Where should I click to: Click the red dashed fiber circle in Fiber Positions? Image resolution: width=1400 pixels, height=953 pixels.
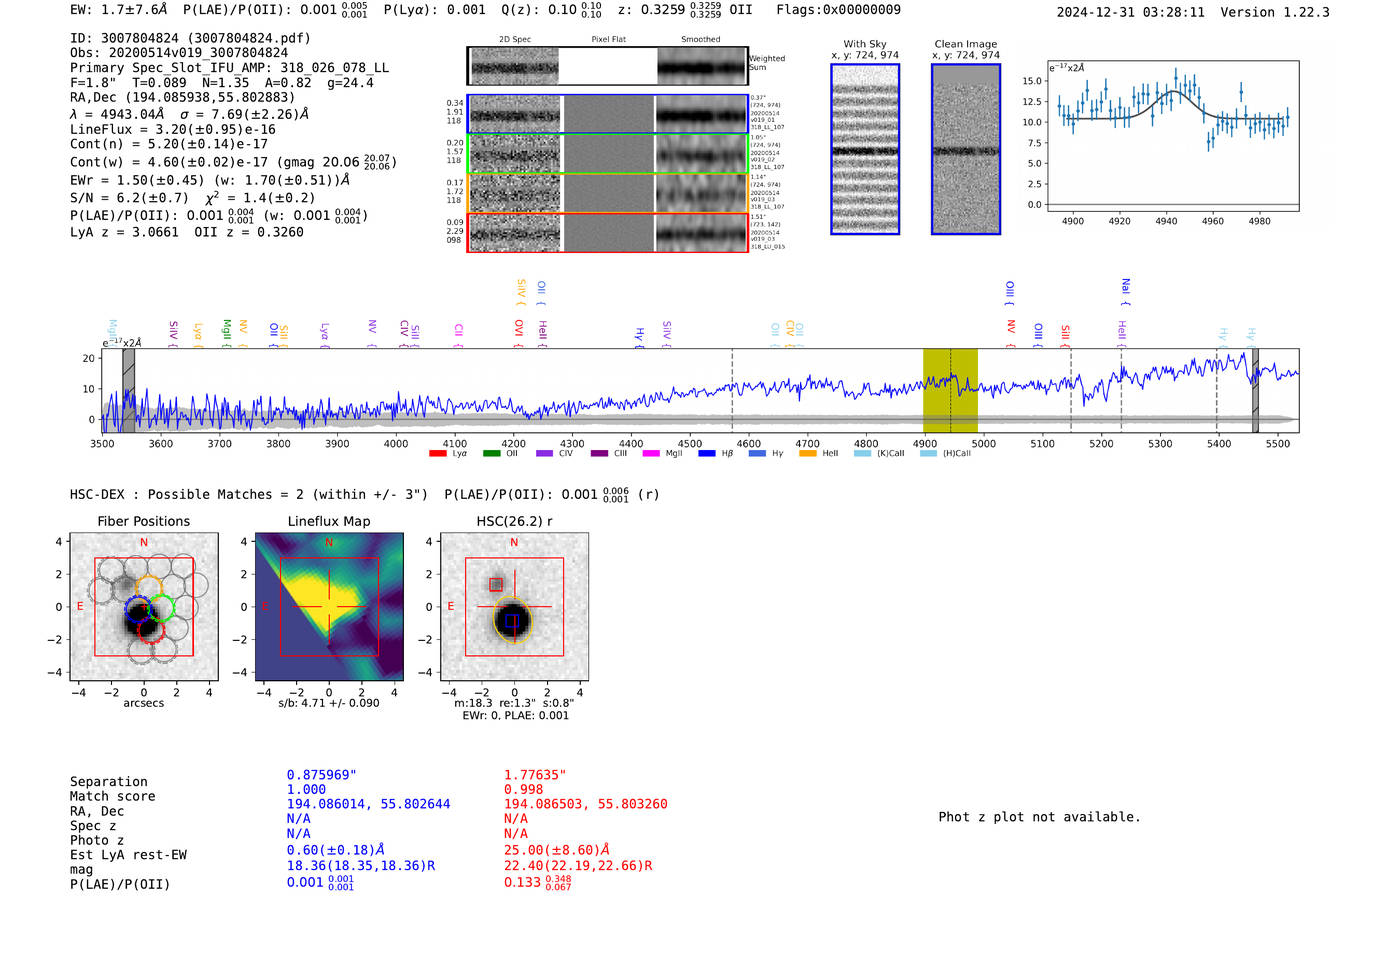(151, 631)
